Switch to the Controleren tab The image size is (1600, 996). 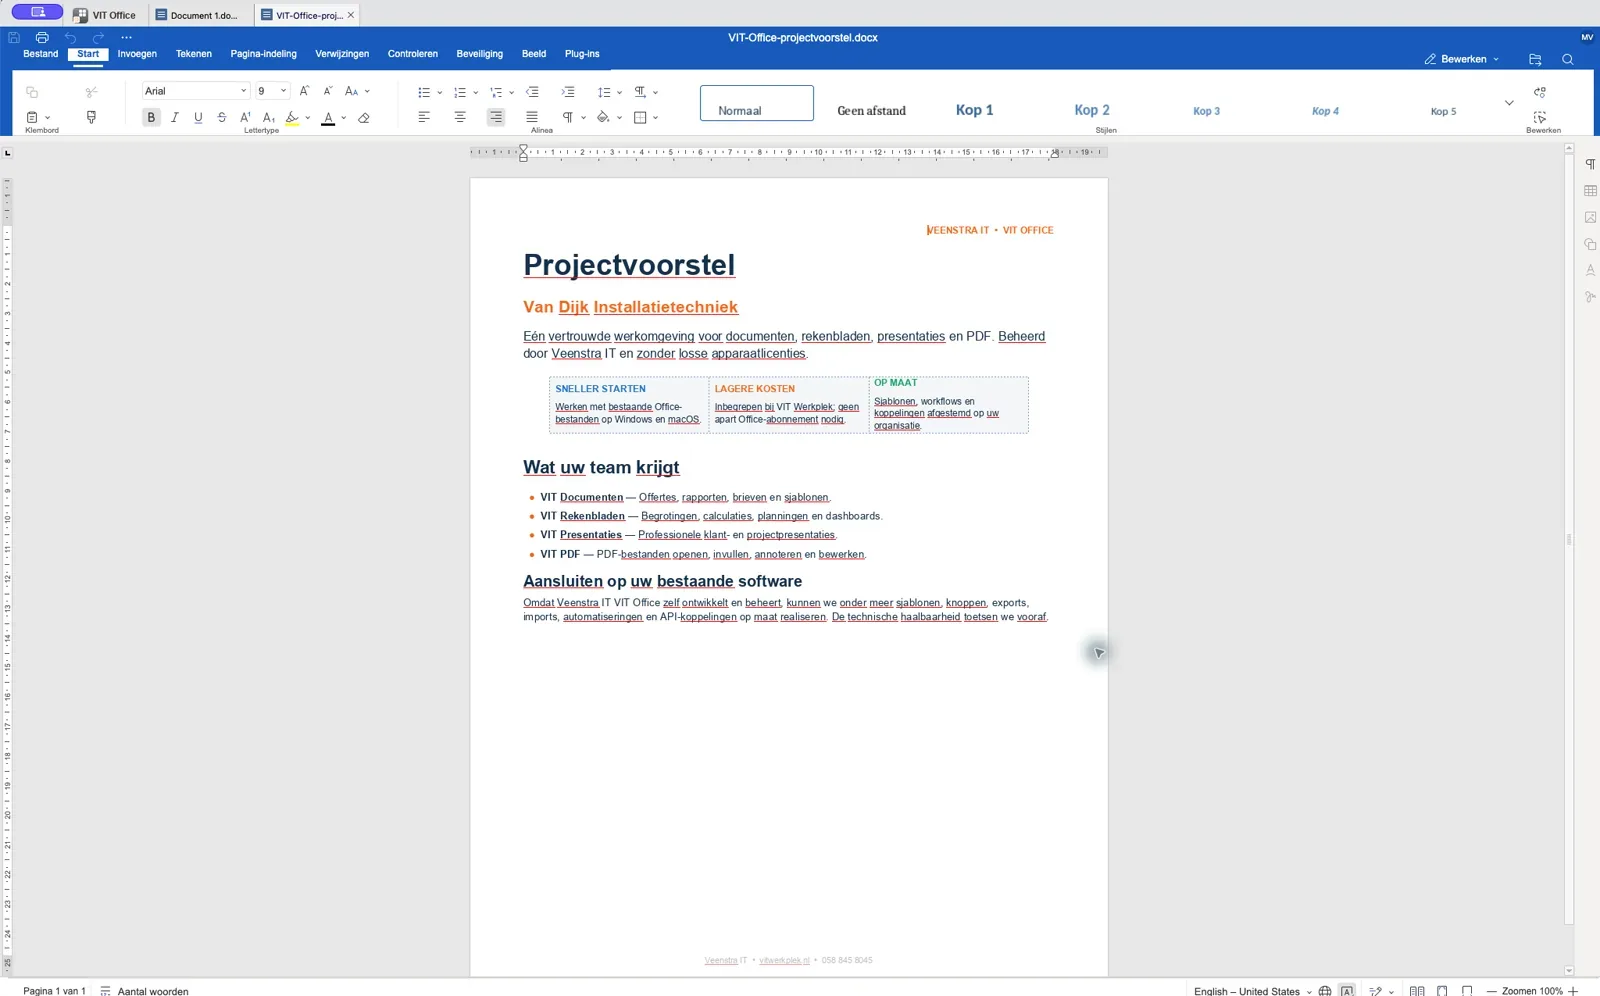[413, 54]
